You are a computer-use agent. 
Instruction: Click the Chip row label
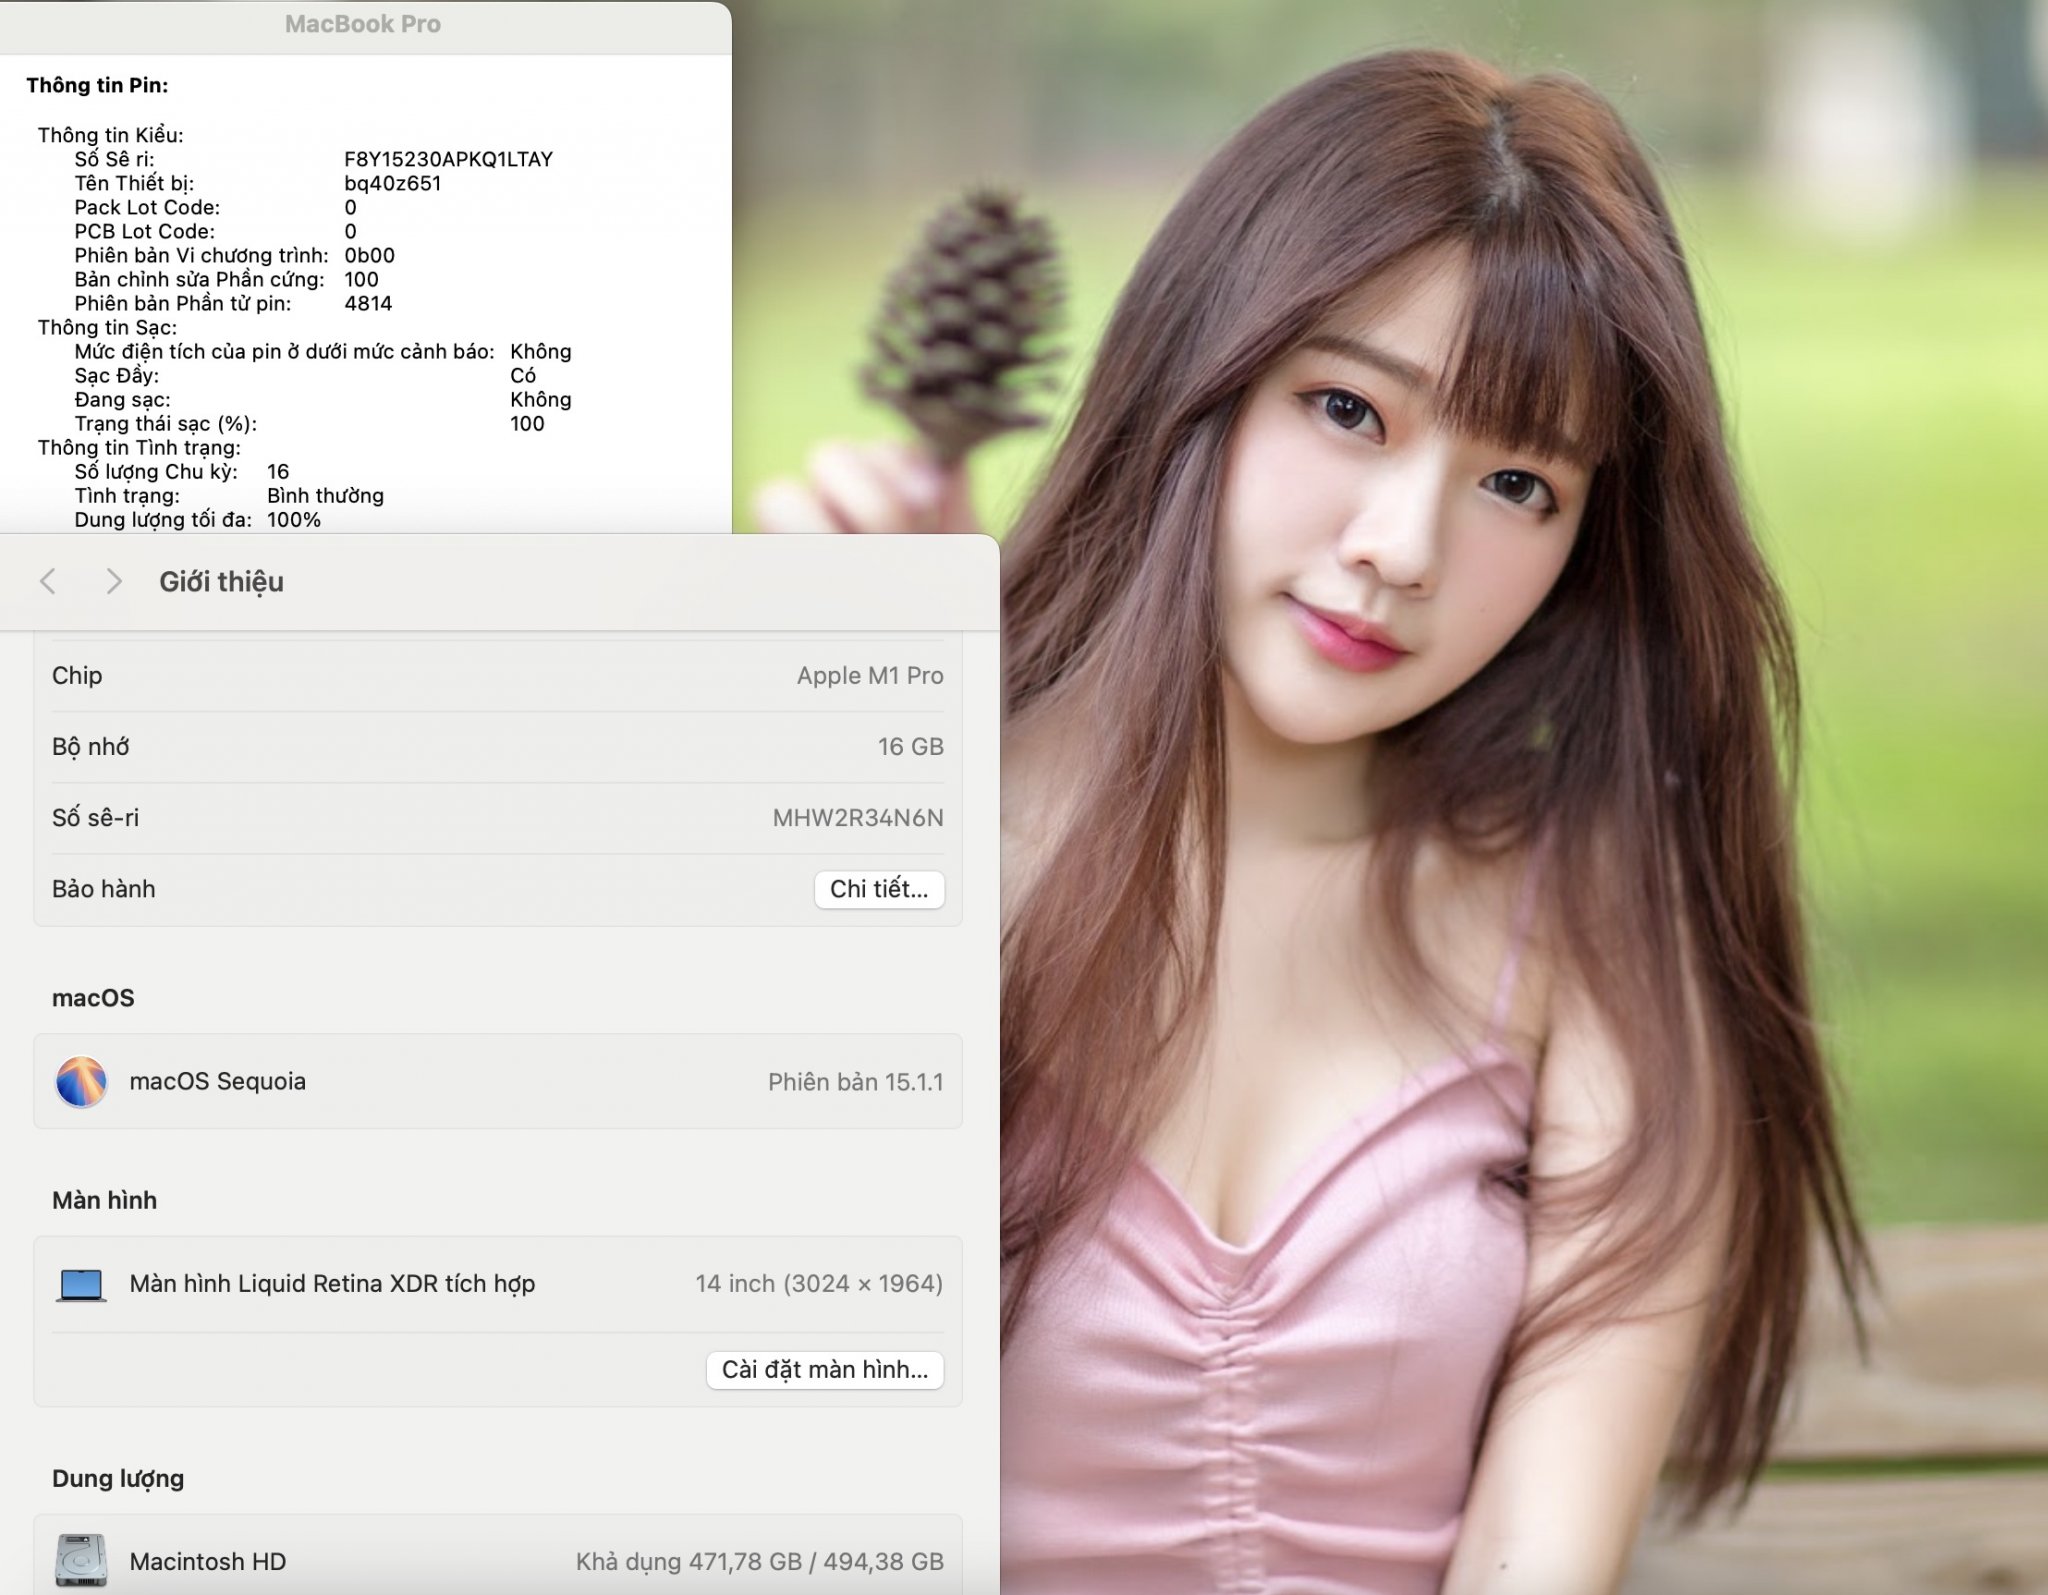77,676
